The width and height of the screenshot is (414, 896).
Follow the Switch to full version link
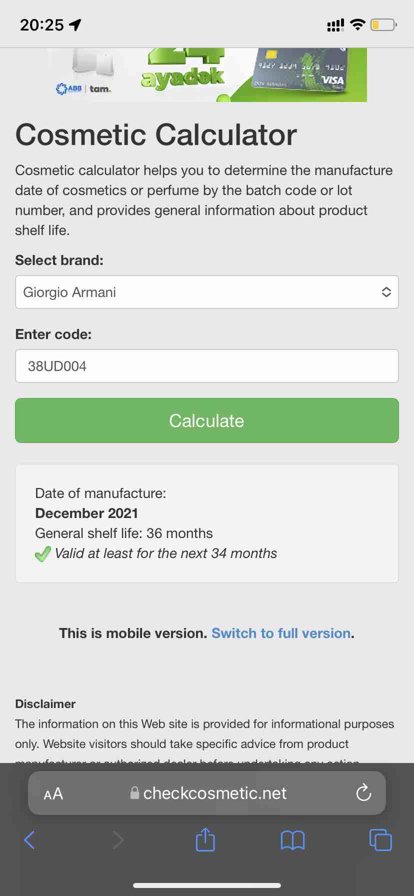click(281, 633)
